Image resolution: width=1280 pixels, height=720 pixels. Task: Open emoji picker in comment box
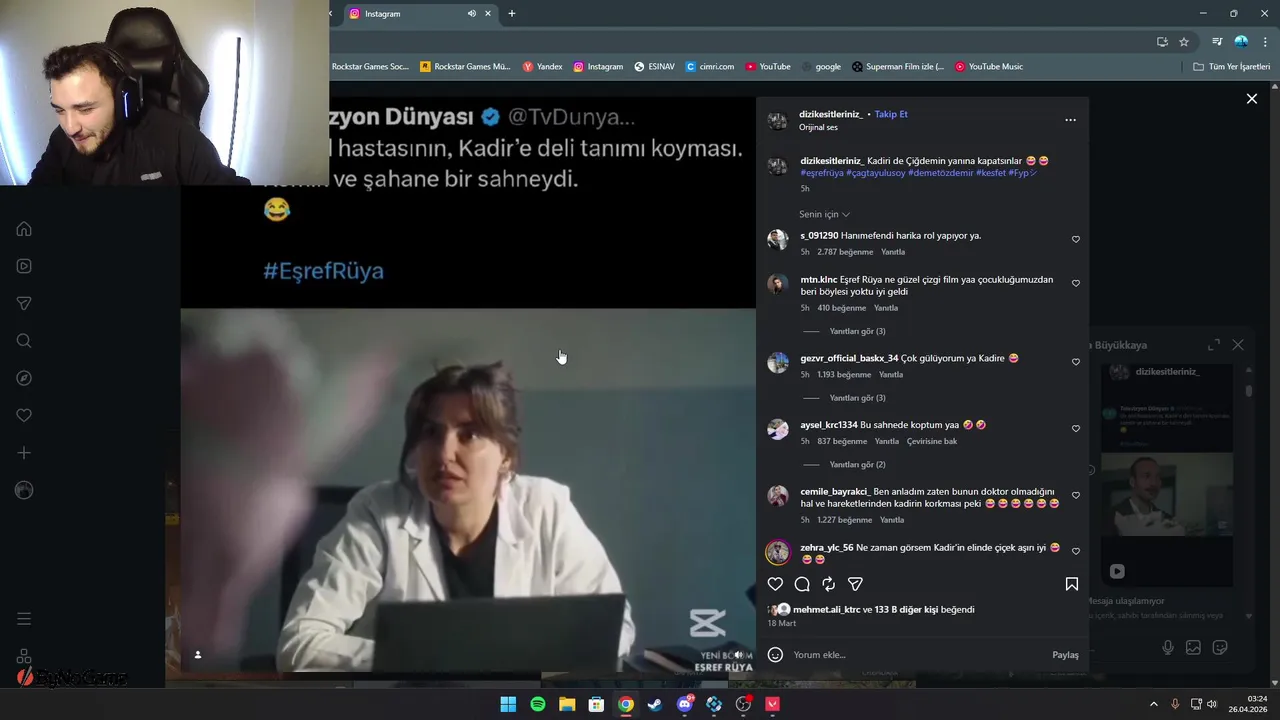pyautogui.click(x=775, y=655)
